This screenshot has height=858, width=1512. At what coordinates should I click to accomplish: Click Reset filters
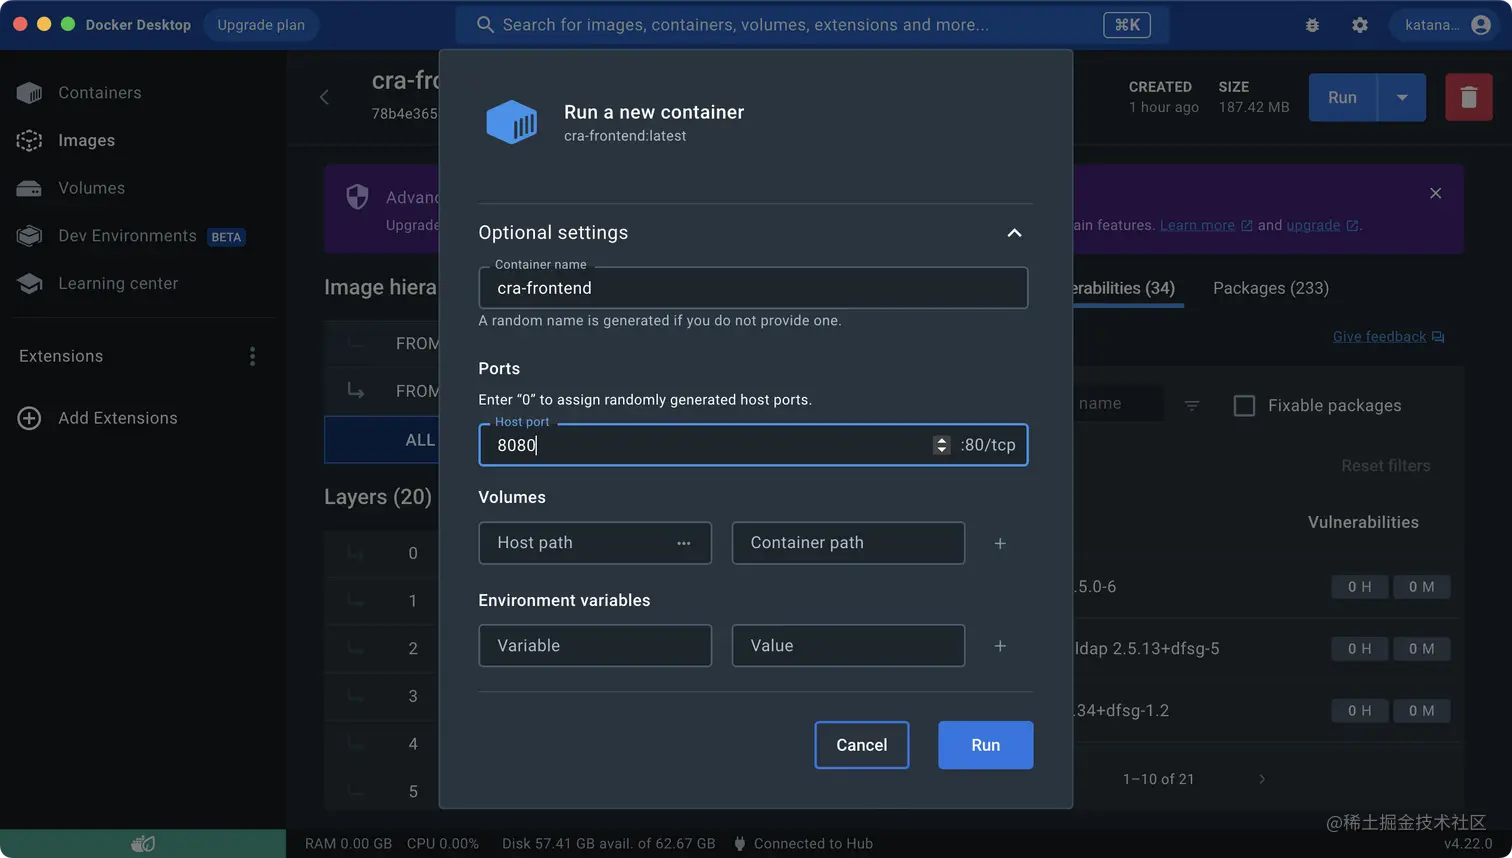point(1386,466)
